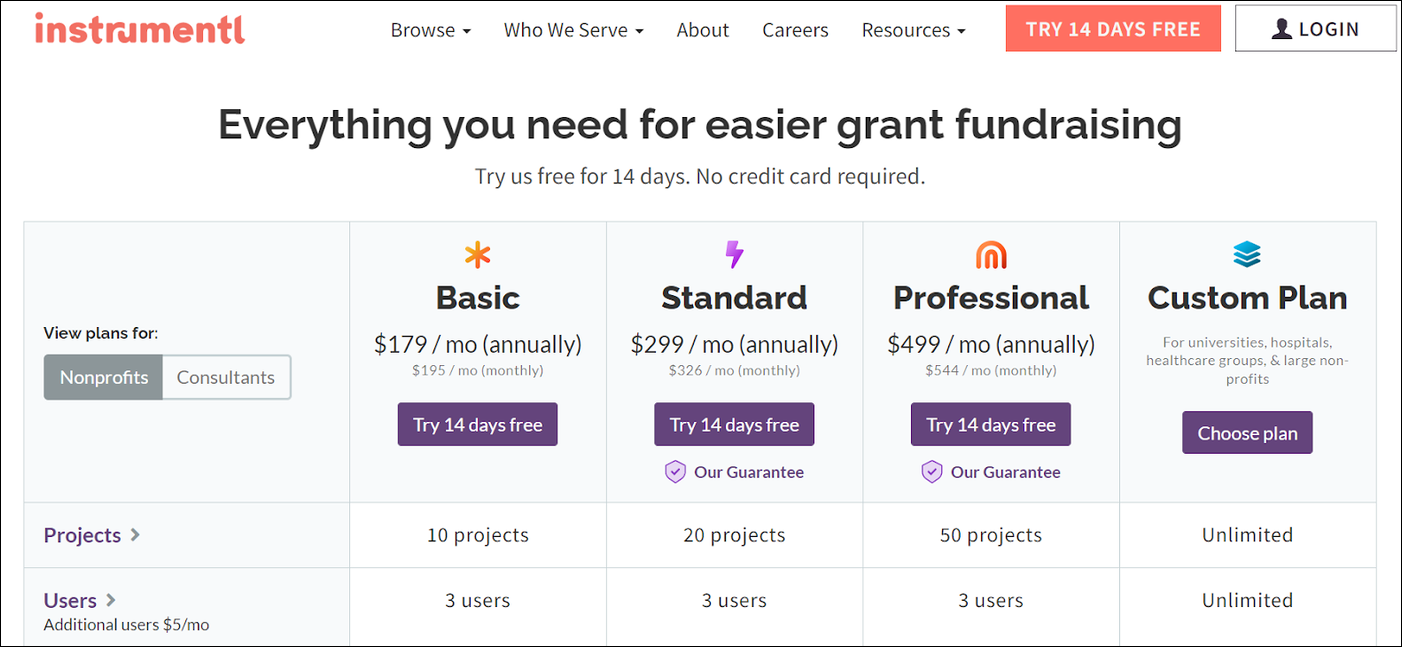The height and width of the screenshot is (647, 1402).
Task: Open the Careers page
Action: (795, 30)
